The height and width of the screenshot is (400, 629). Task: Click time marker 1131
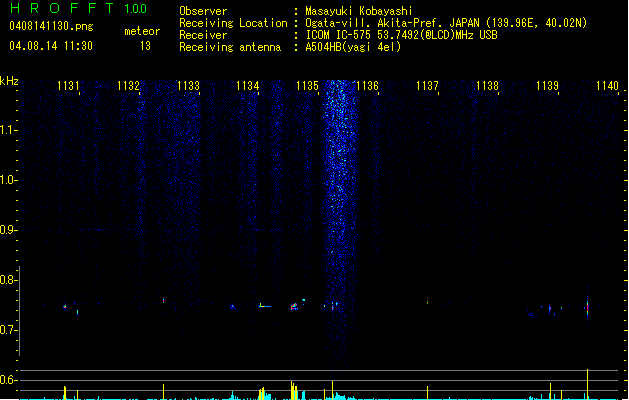68,86
